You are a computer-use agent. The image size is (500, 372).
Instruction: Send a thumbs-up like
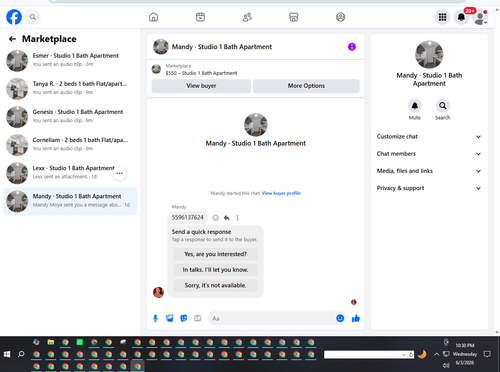click(x=356, y=318)
